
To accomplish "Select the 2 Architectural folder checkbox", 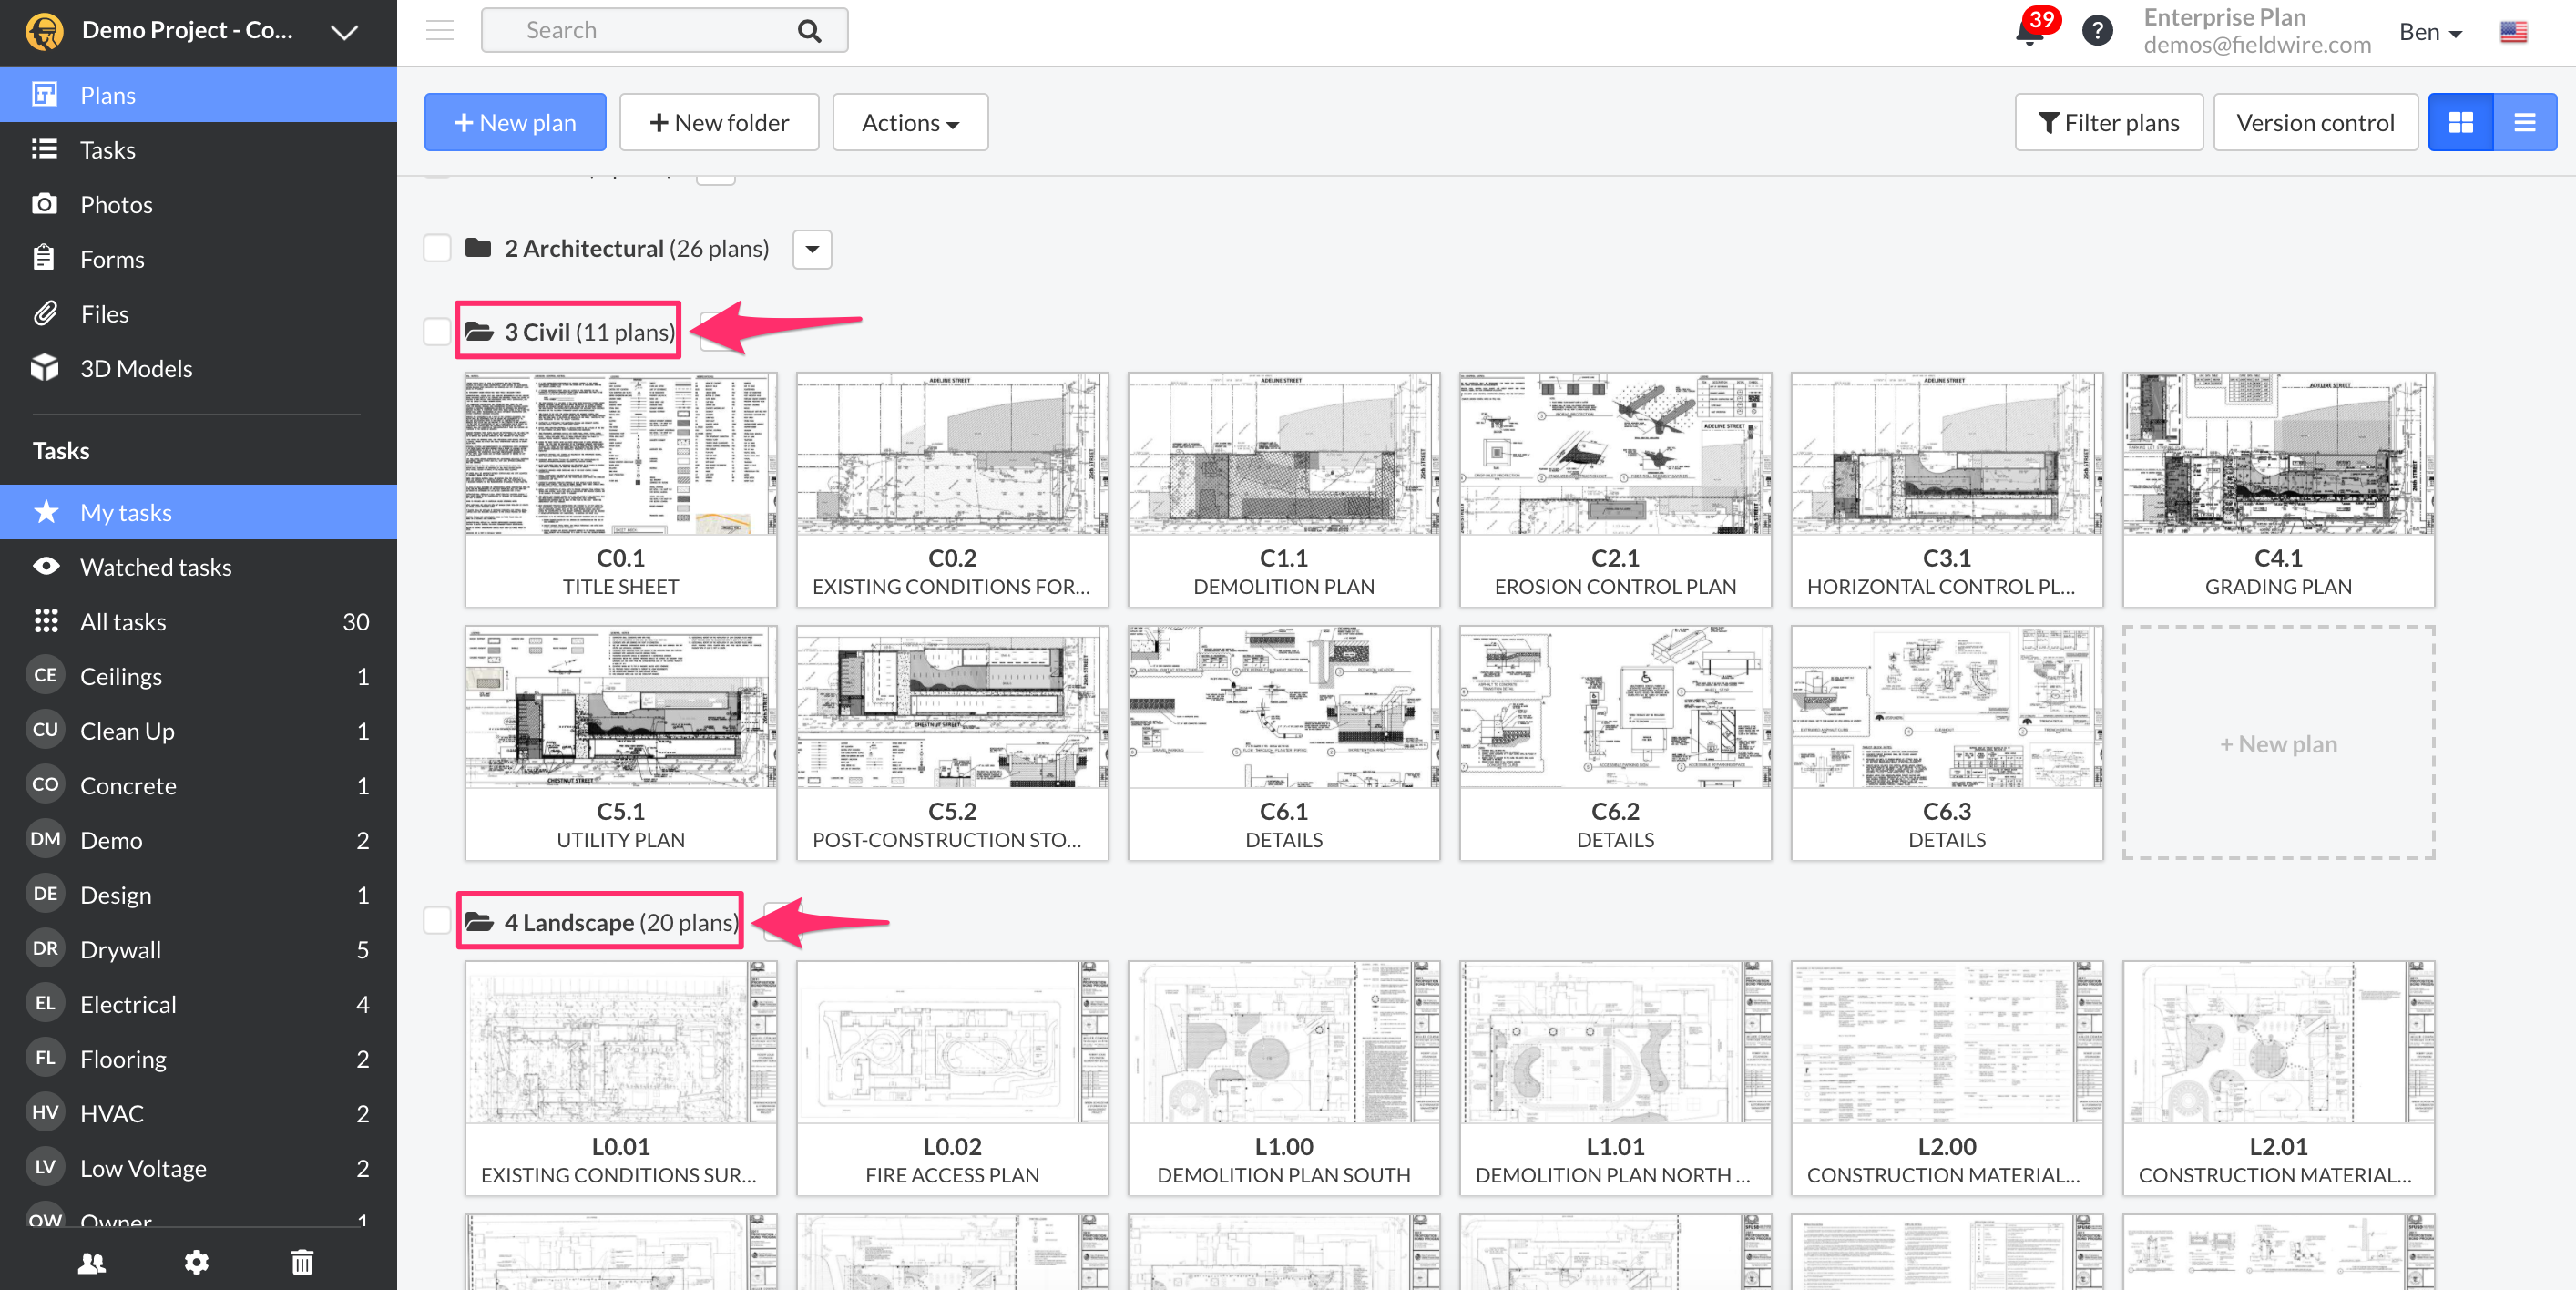I will (437, 248).
